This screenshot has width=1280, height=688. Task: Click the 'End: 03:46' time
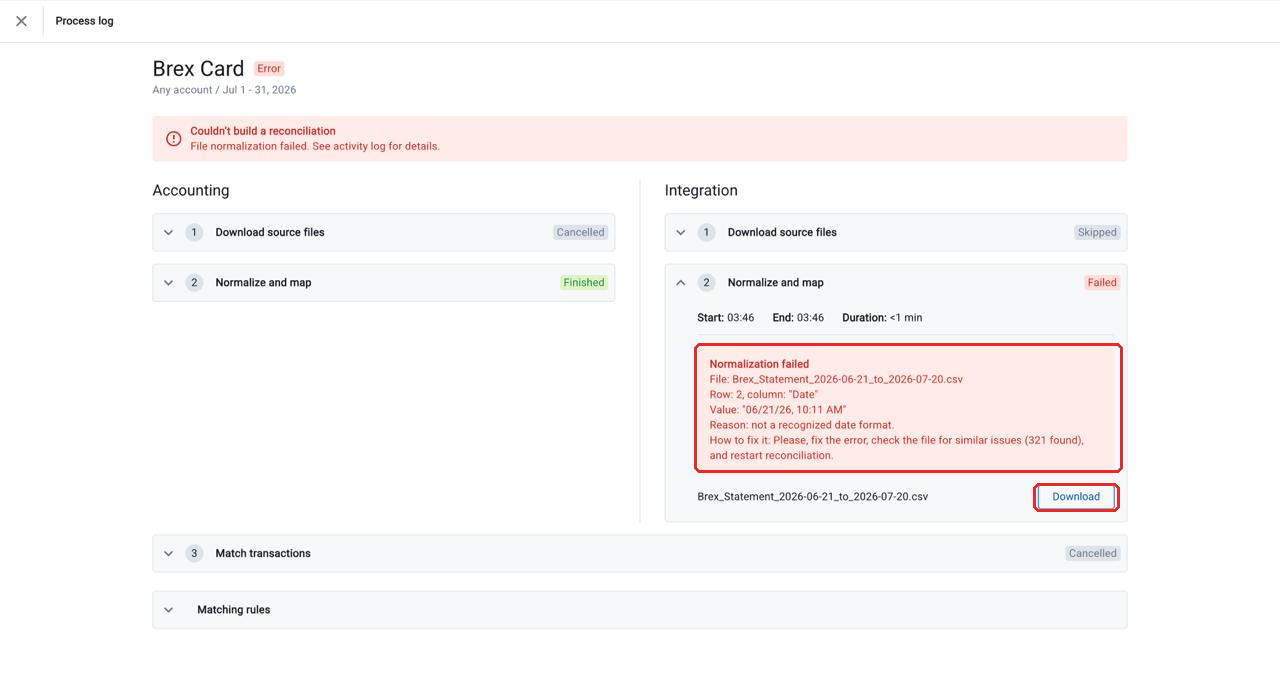coord(798,318)
